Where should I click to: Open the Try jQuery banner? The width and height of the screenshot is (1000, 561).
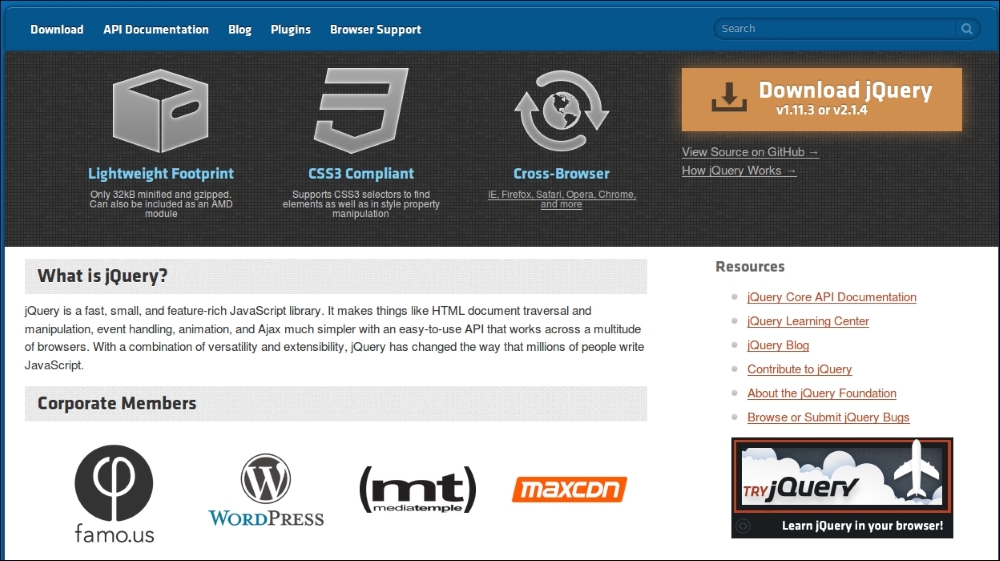842,488
